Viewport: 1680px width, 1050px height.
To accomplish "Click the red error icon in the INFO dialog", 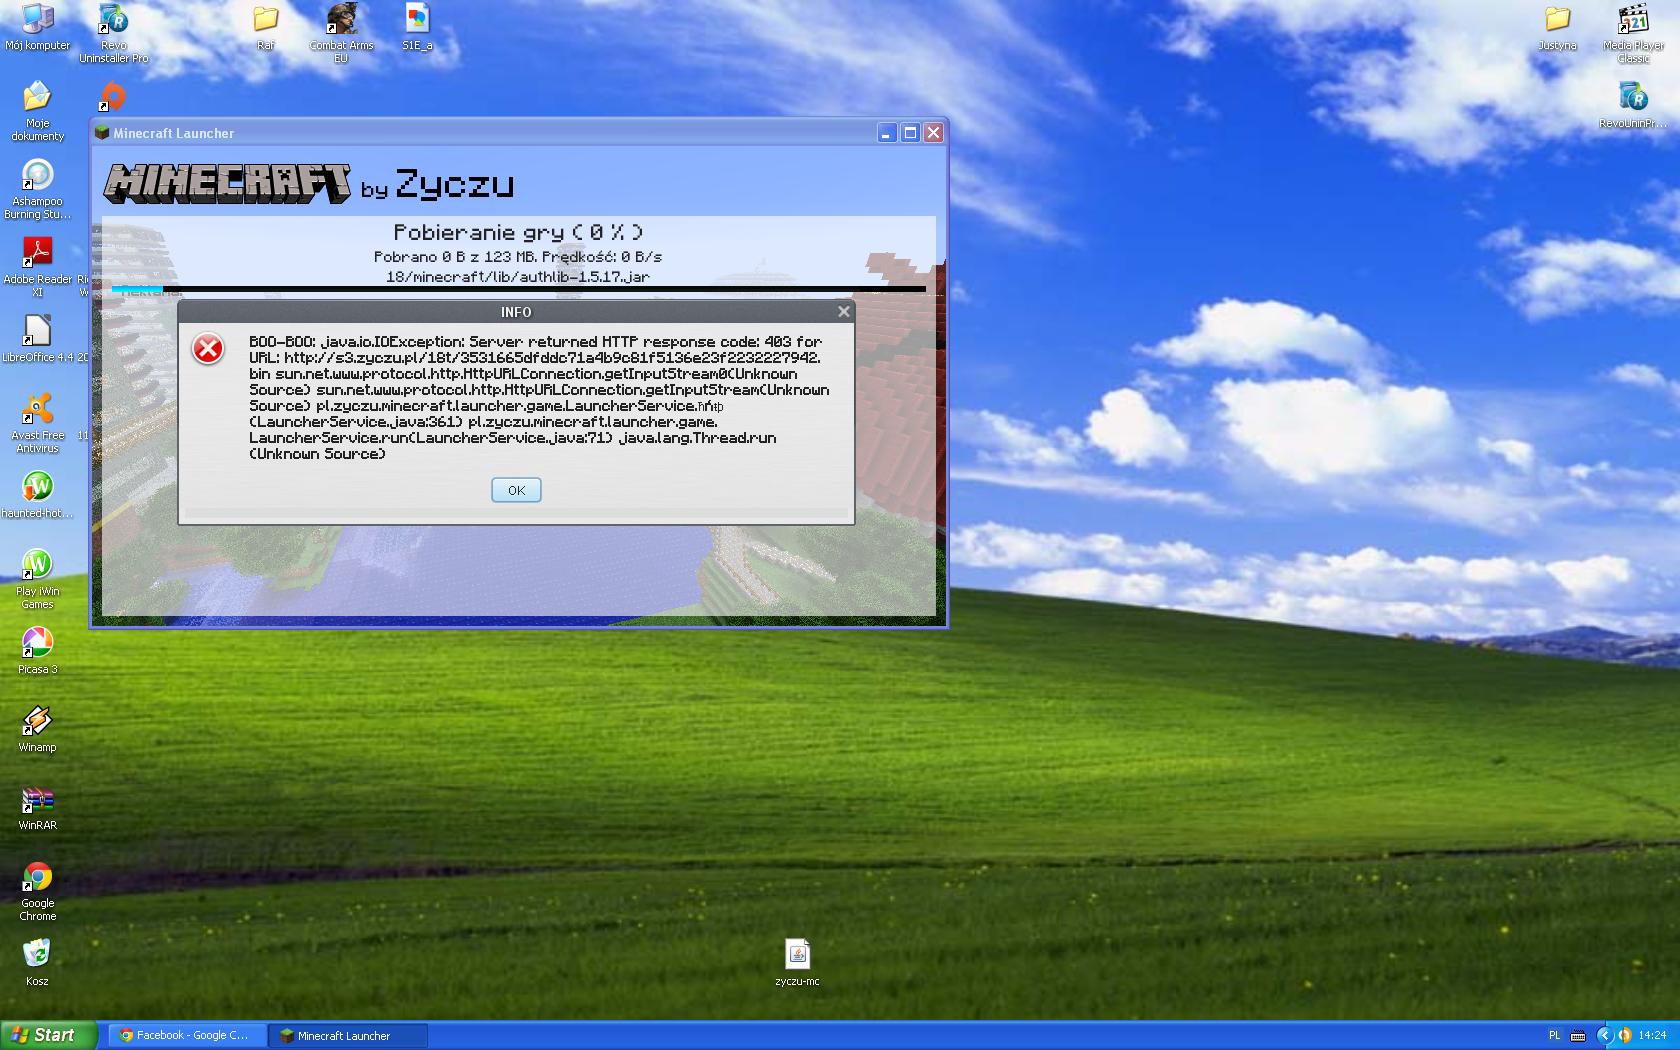I will pyautogui.click(x=208, y=349).
